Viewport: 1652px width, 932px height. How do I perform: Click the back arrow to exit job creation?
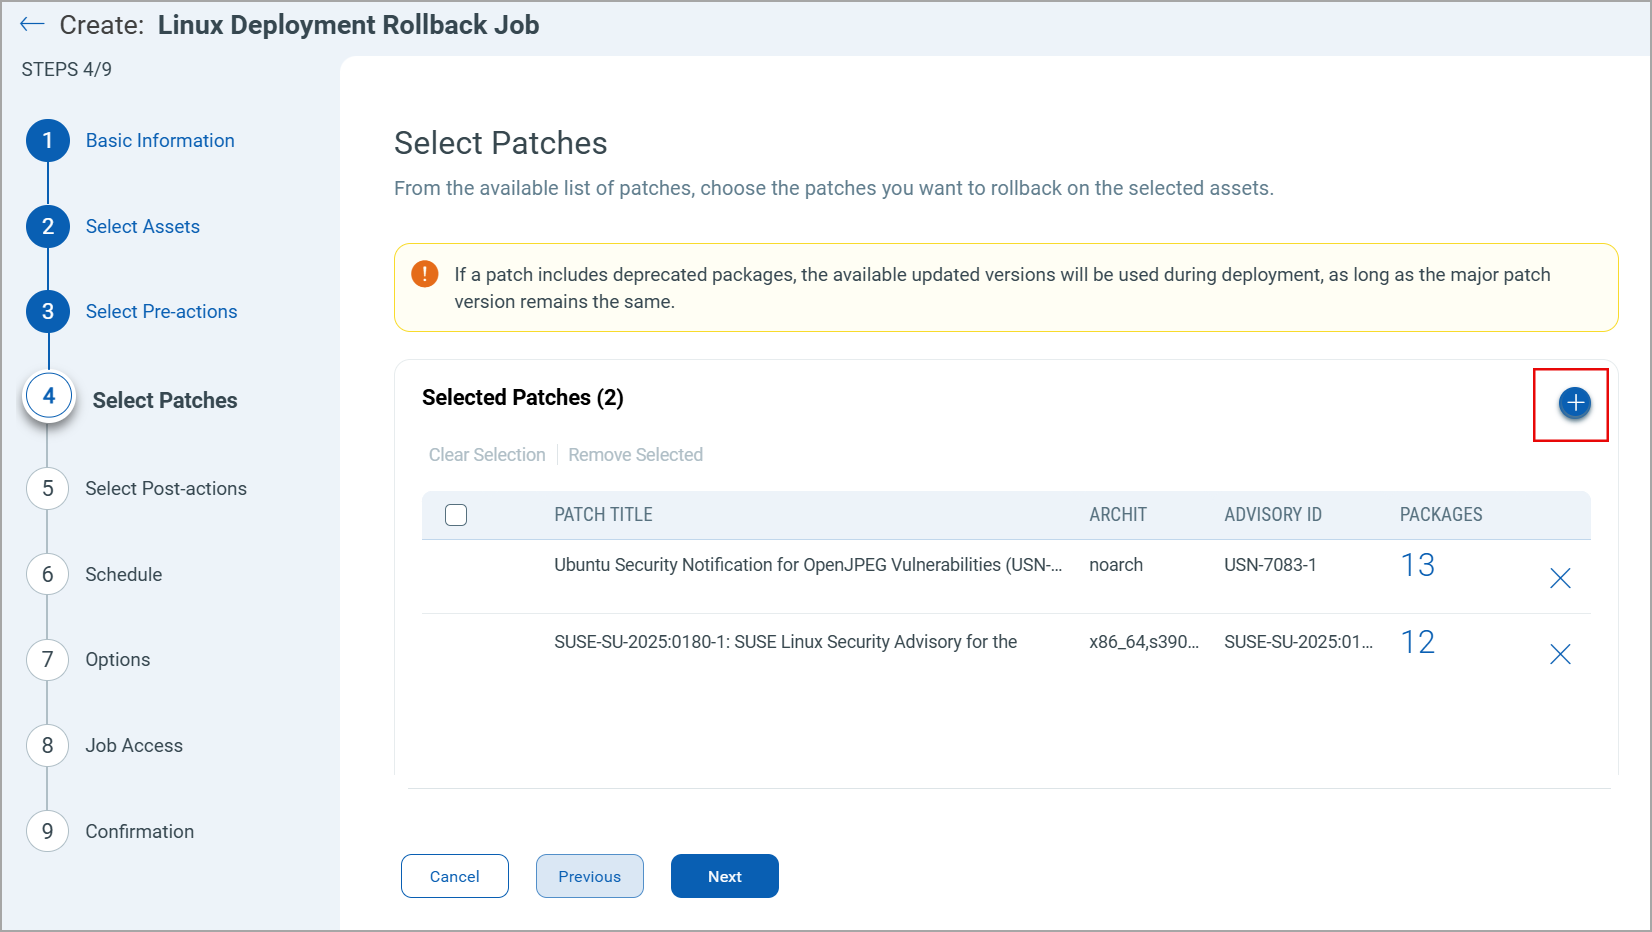tap(31, 23)
